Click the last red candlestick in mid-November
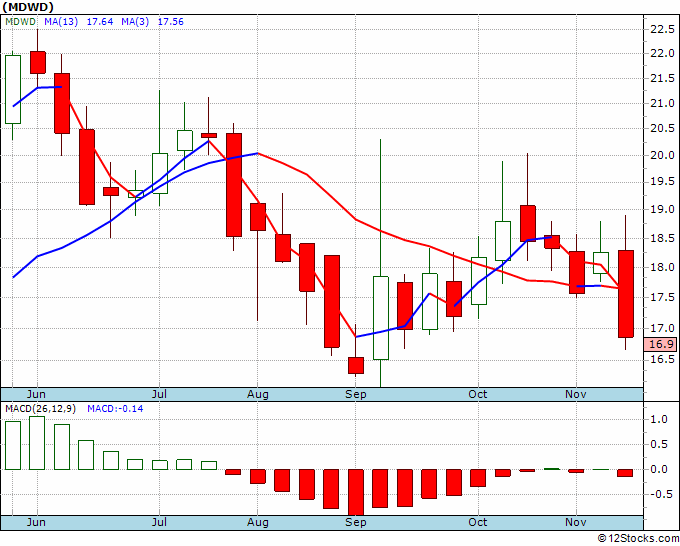This screenshot has height=546, width=680. [625, 294]
